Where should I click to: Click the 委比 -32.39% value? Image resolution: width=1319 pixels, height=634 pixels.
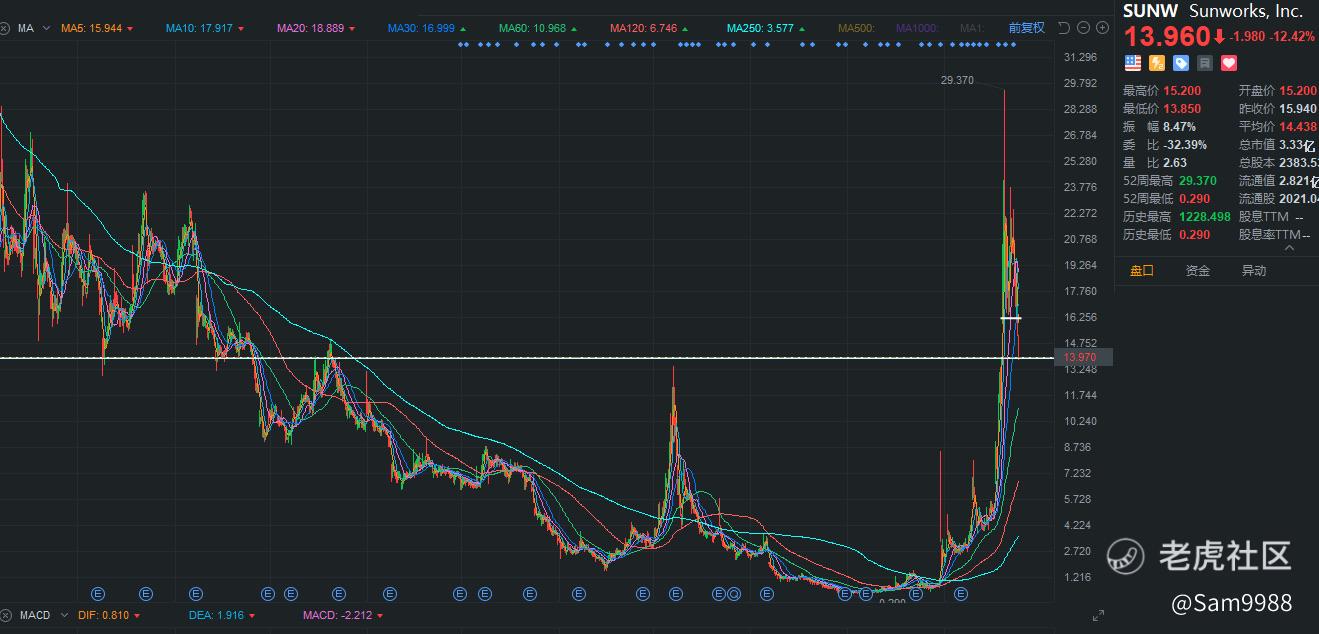[x=1185, y=144]
